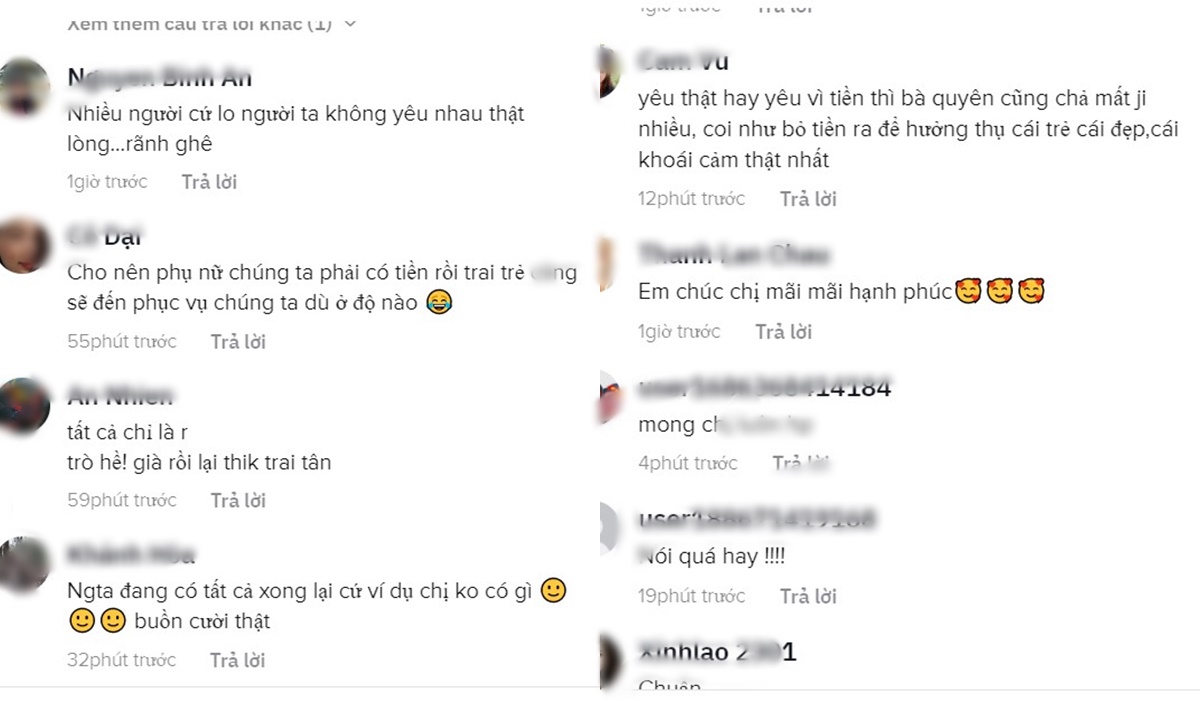The image size is (1200, 701).
Task: Open the avatar beside the 'buồn cười thật' comment
Action: (22, 564)
